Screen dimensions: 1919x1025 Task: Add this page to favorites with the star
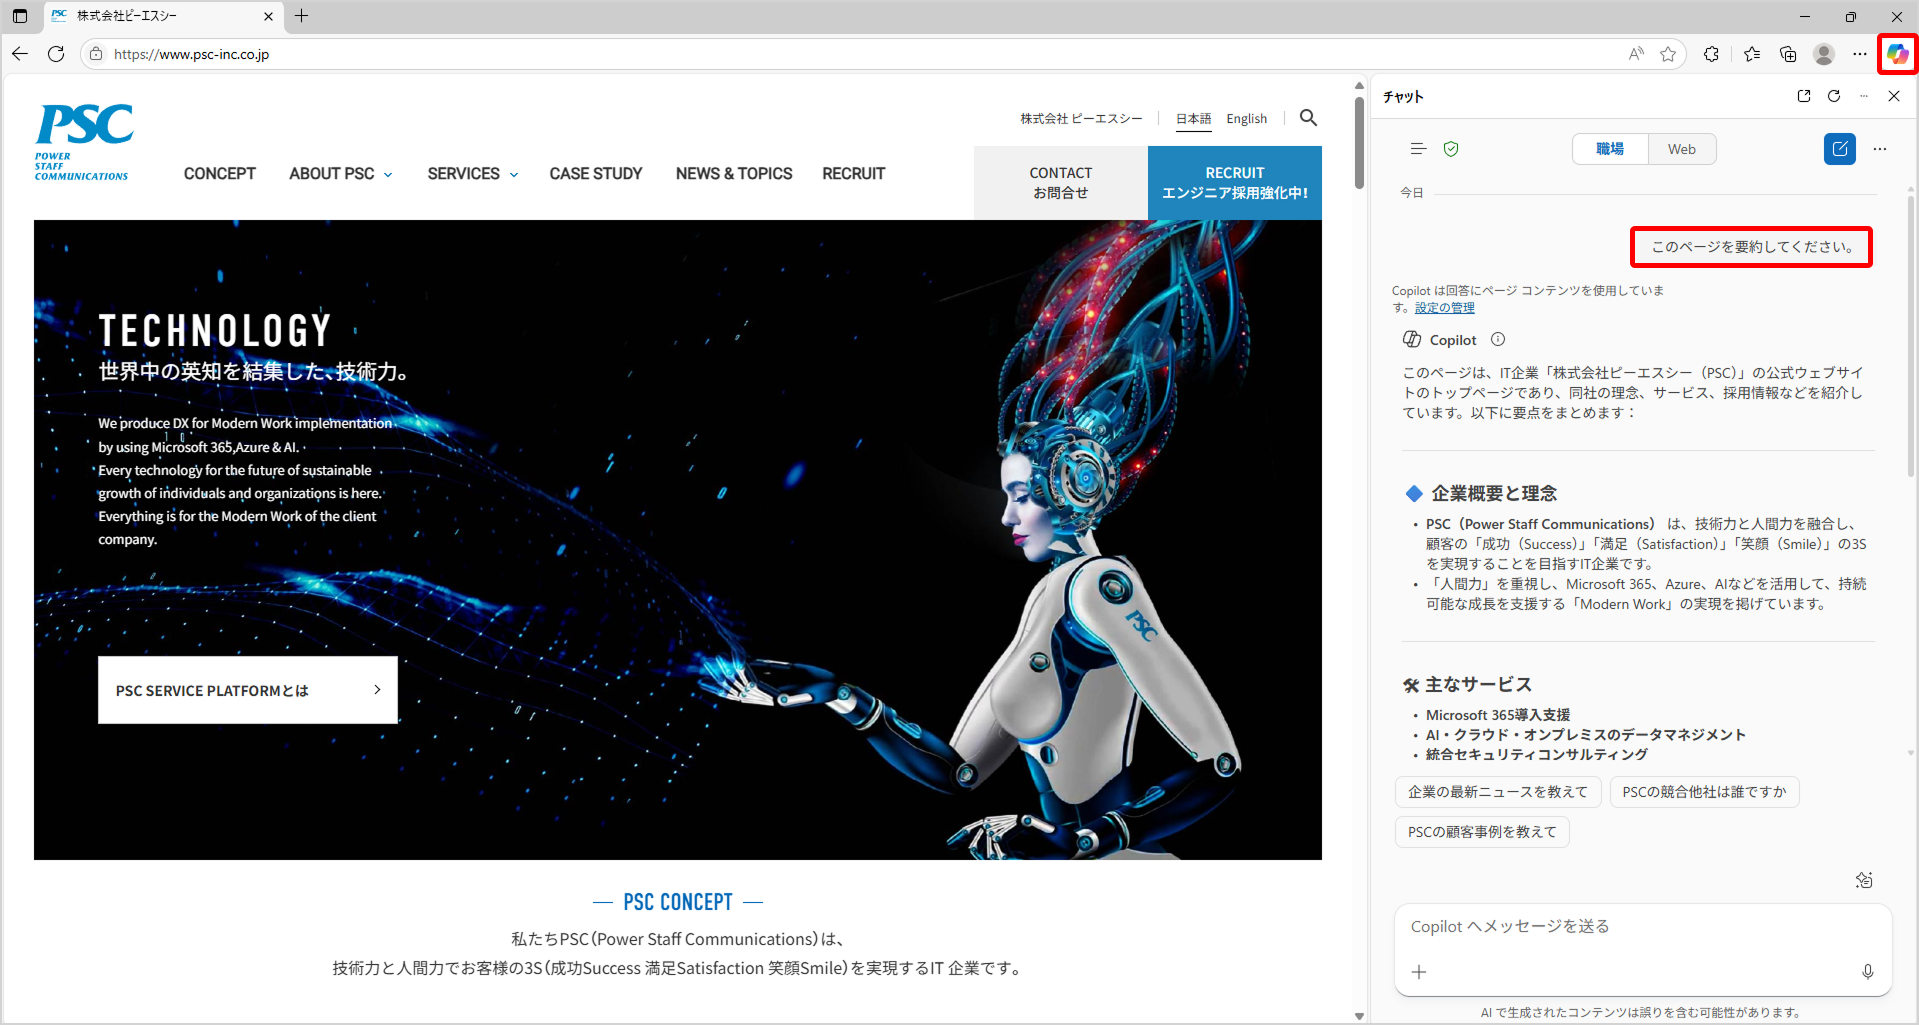(1668, 54)
